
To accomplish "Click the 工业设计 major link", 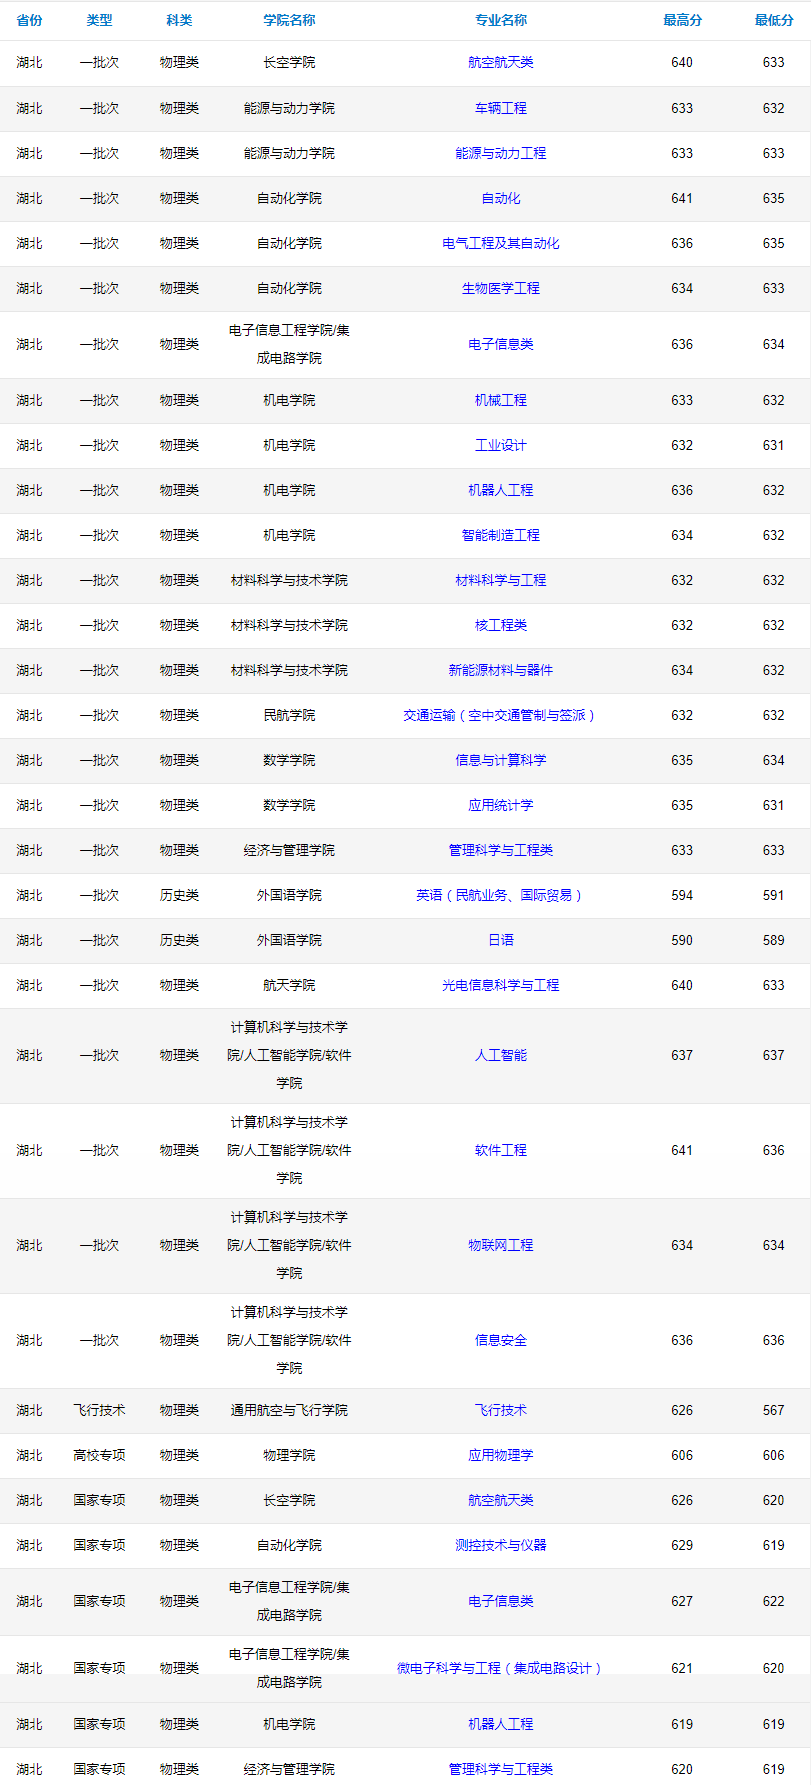I will tap(500, 445).
